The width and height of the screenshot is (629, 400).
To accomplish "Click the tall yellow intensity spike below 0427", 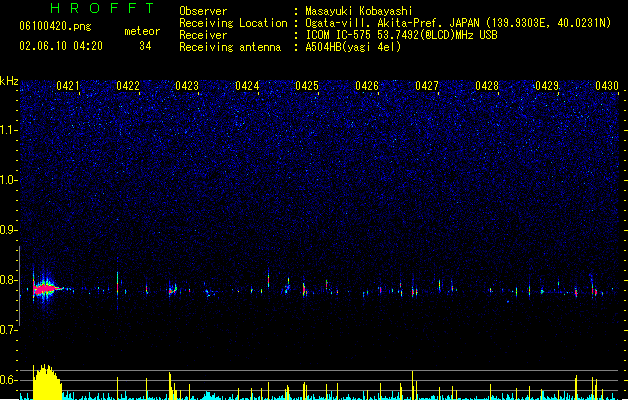I will tap(412, 385).
